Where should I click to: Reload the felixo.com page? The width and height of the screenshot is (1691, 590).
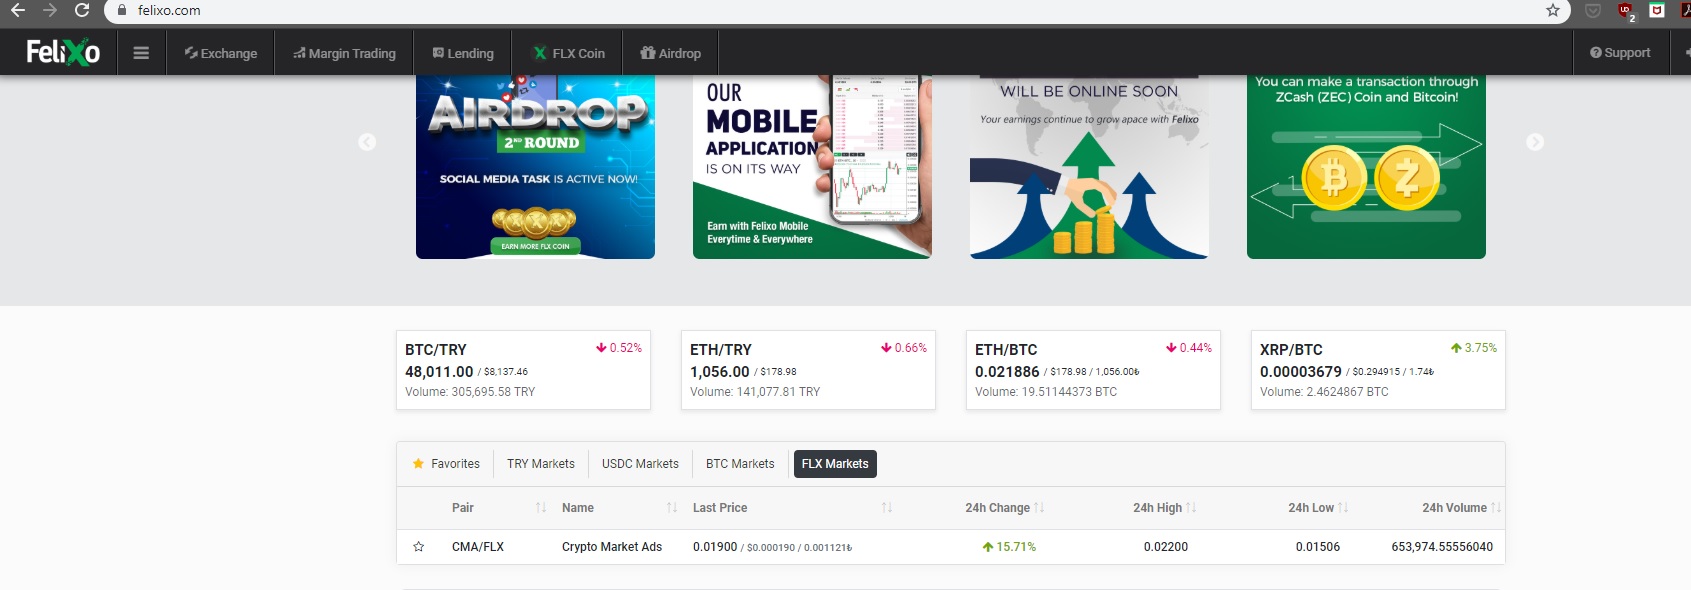(82, 10)
